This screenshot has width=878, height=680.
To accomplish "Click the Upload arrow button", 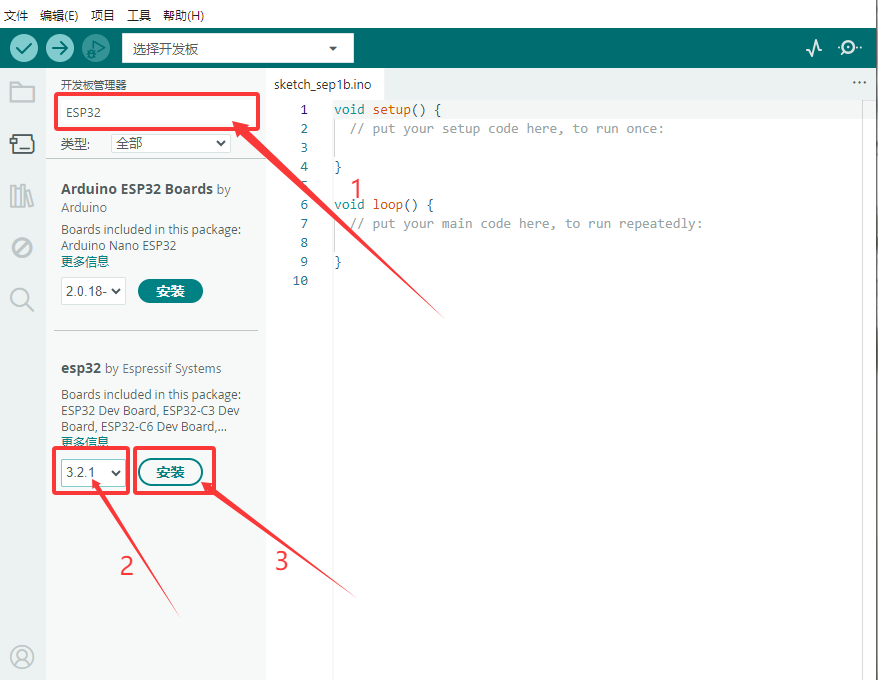I will pyautogui.click(x=60, y=48).
